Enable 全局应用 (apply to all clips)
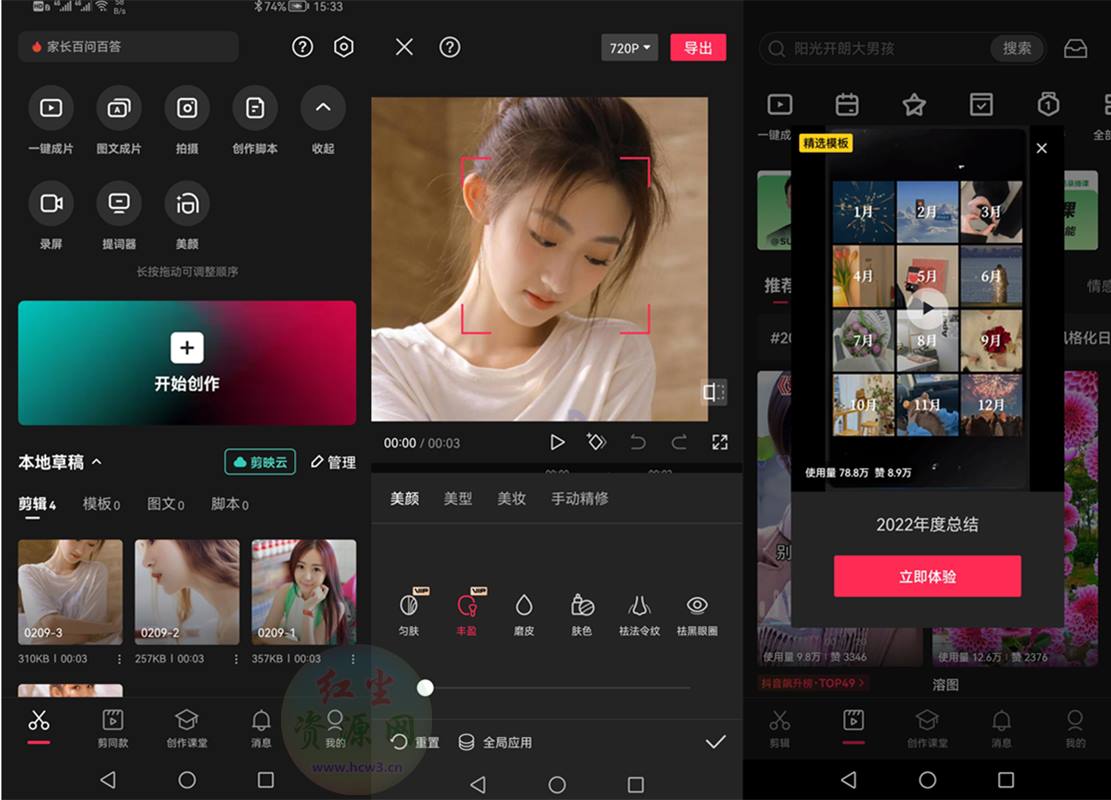This screenshot has width=1111, height=800. coord(497,741)
